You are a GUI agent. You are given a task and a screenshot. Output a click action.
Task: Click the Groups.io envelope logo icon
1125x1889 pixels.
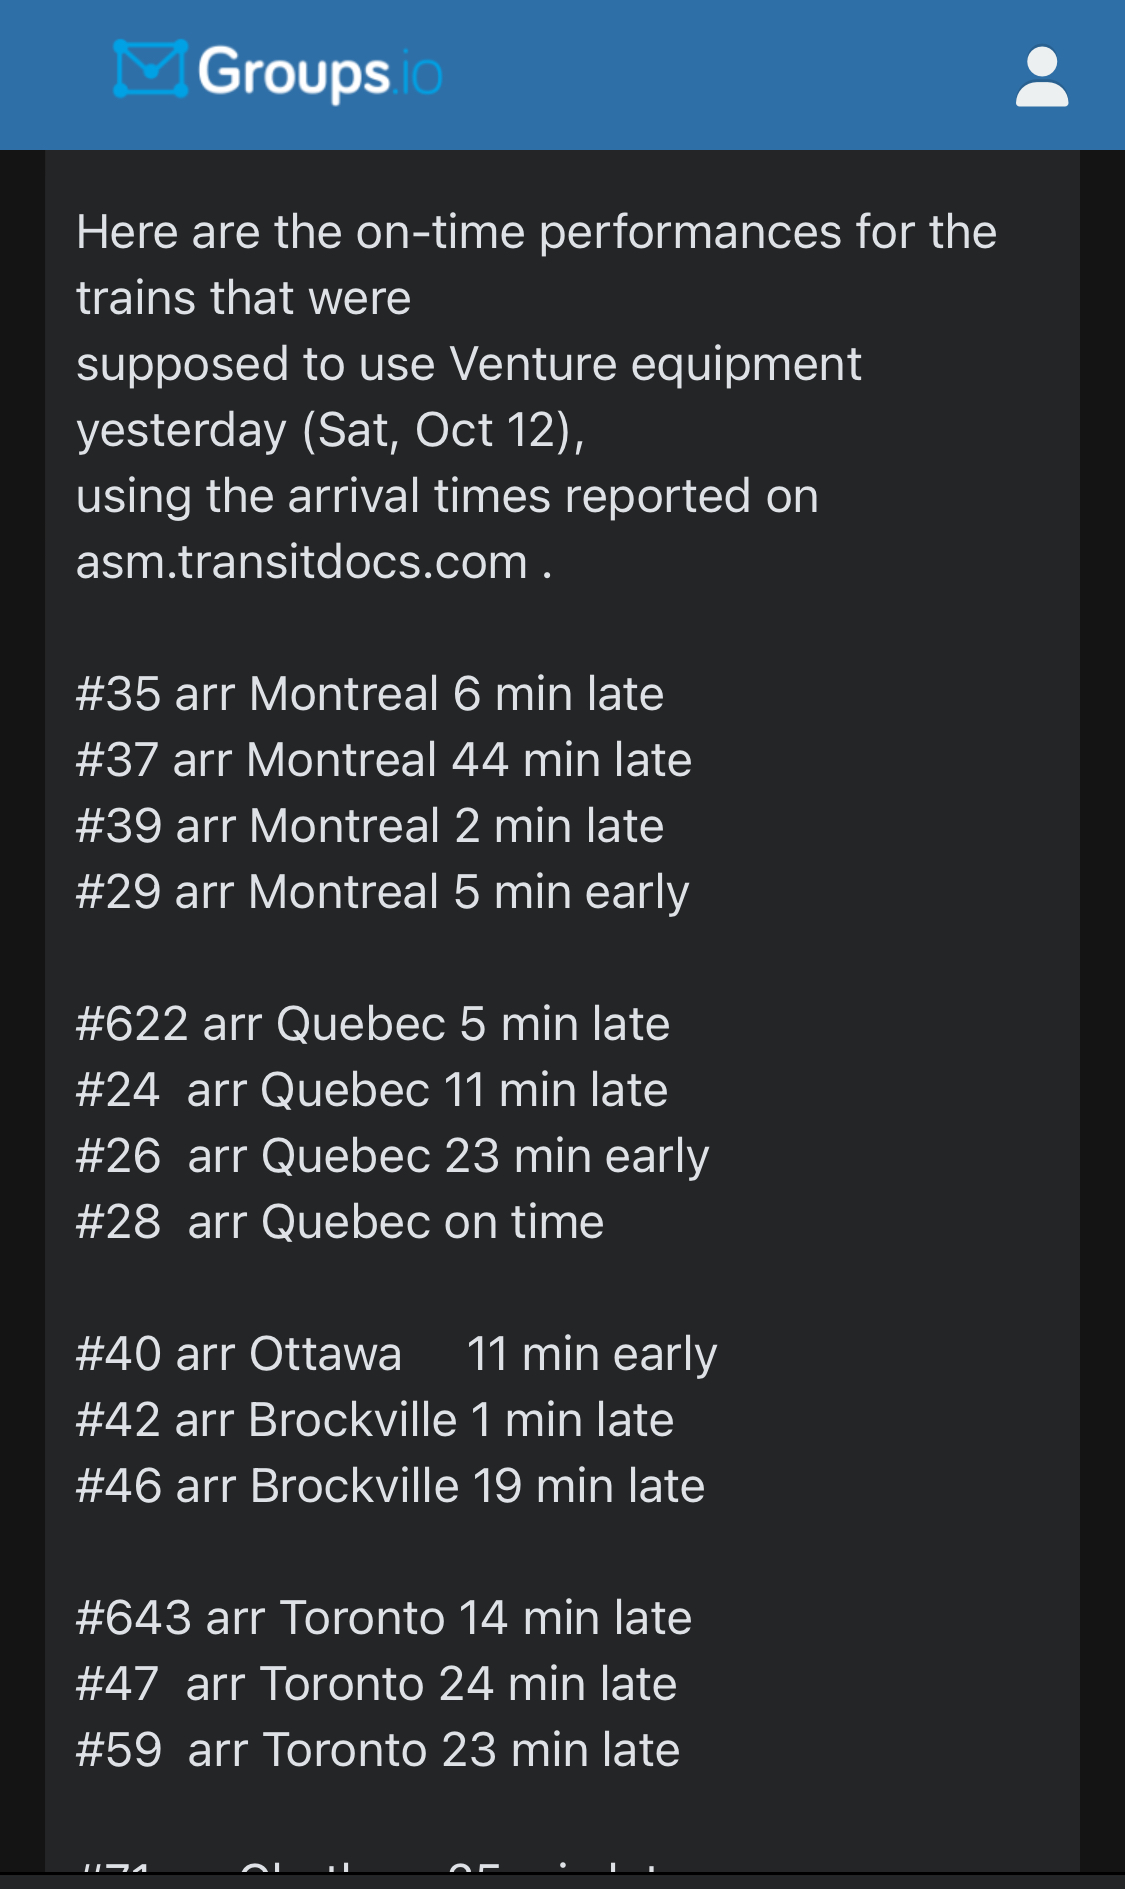150,70
